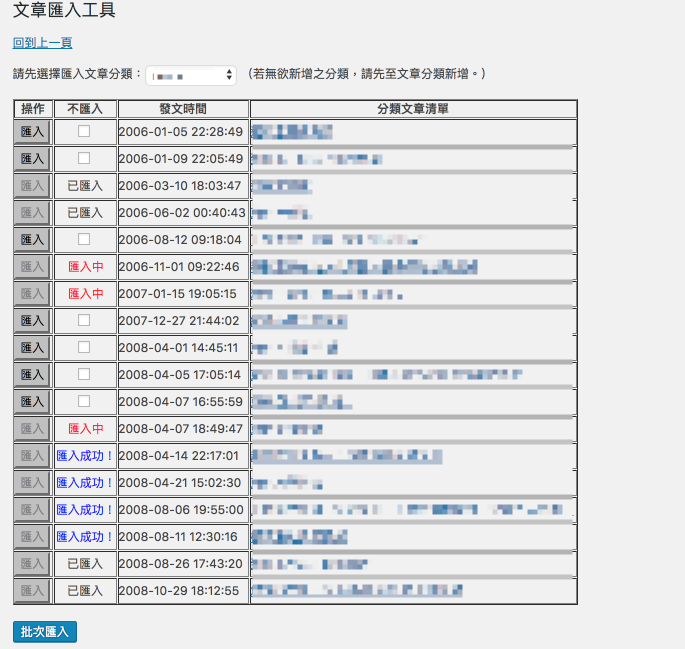Click 匯入 button for 2008-04-01 14:45:11 row
The height and width of the screenshot is (649, 685).
[32, 348]
